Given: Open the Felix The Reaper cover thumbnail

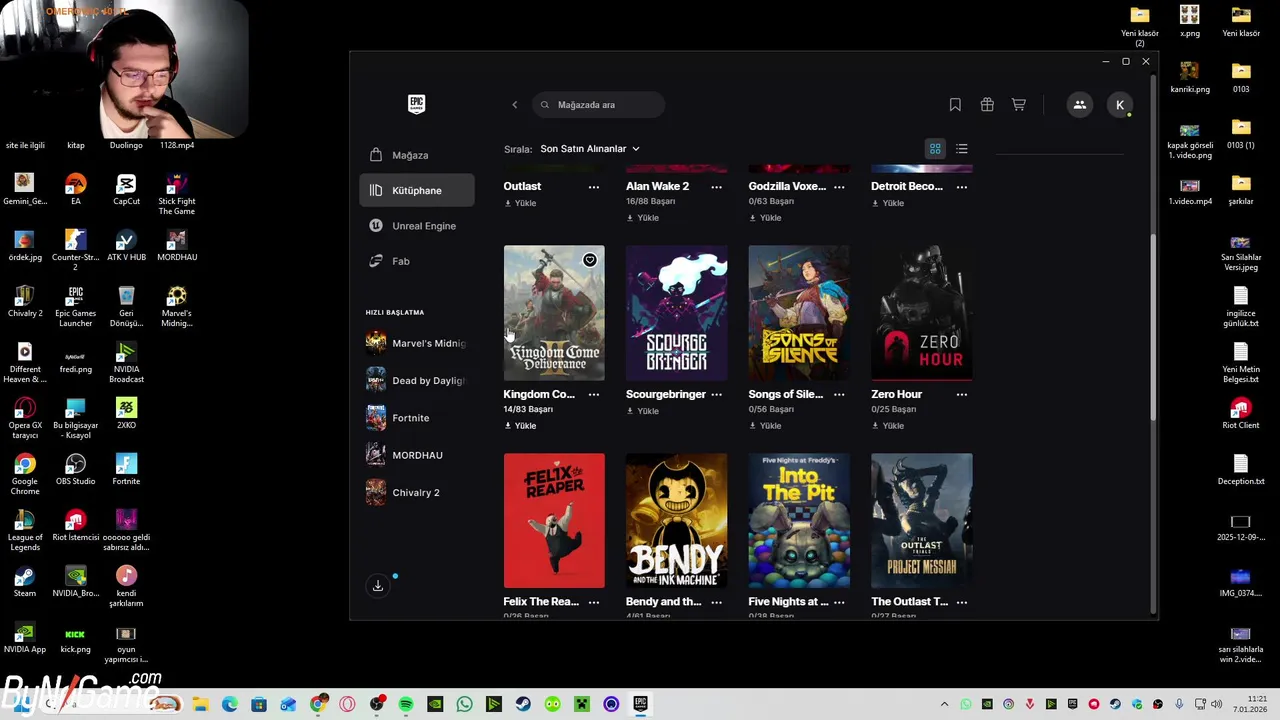Looking at the screenshot, I should pos(554,521).
